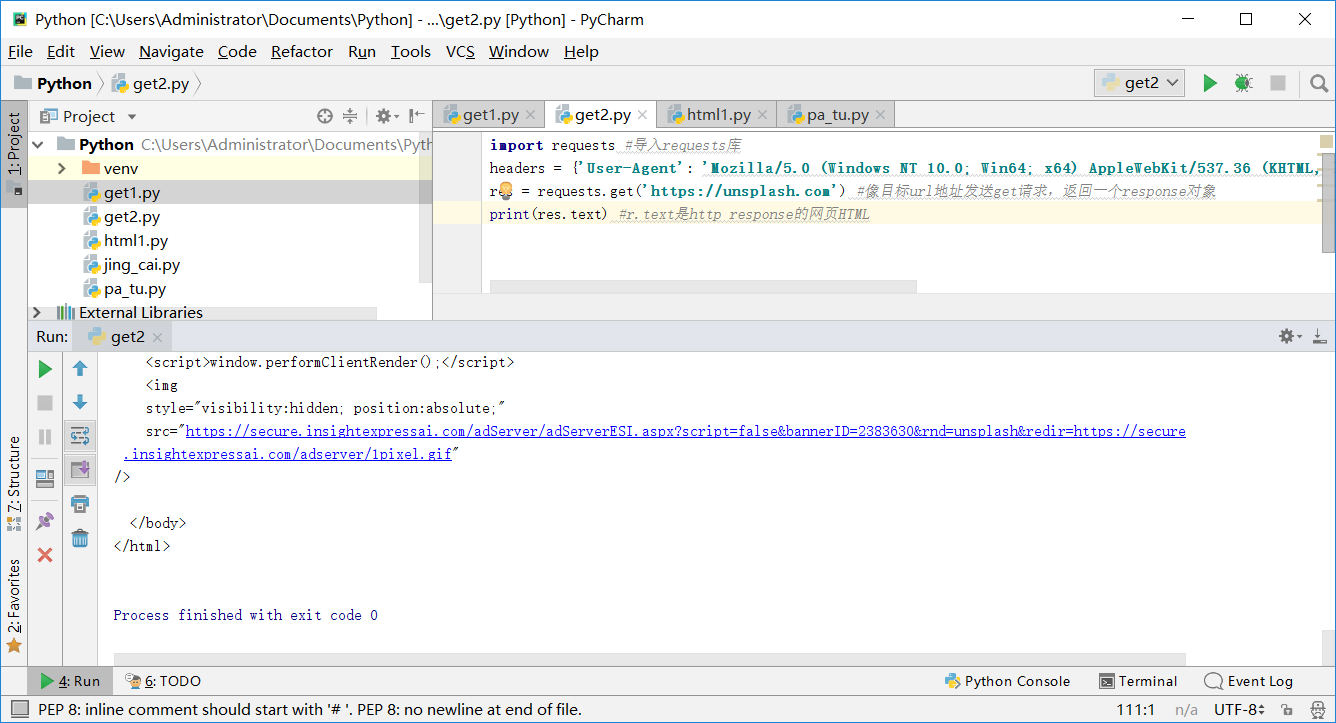Toggle the 7: Structure side tab
This screenshot has height=723, width=1336.
tap(14, 484)
